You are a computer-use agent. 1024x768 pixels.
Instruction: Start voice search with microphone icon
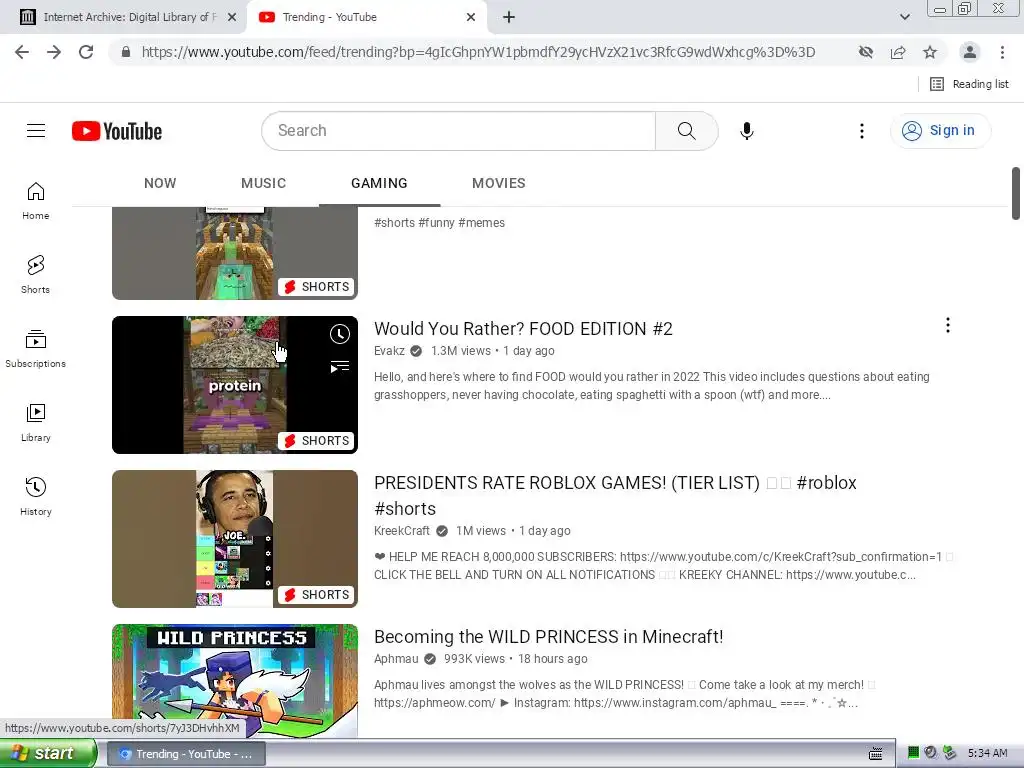(x=746, y=131)
